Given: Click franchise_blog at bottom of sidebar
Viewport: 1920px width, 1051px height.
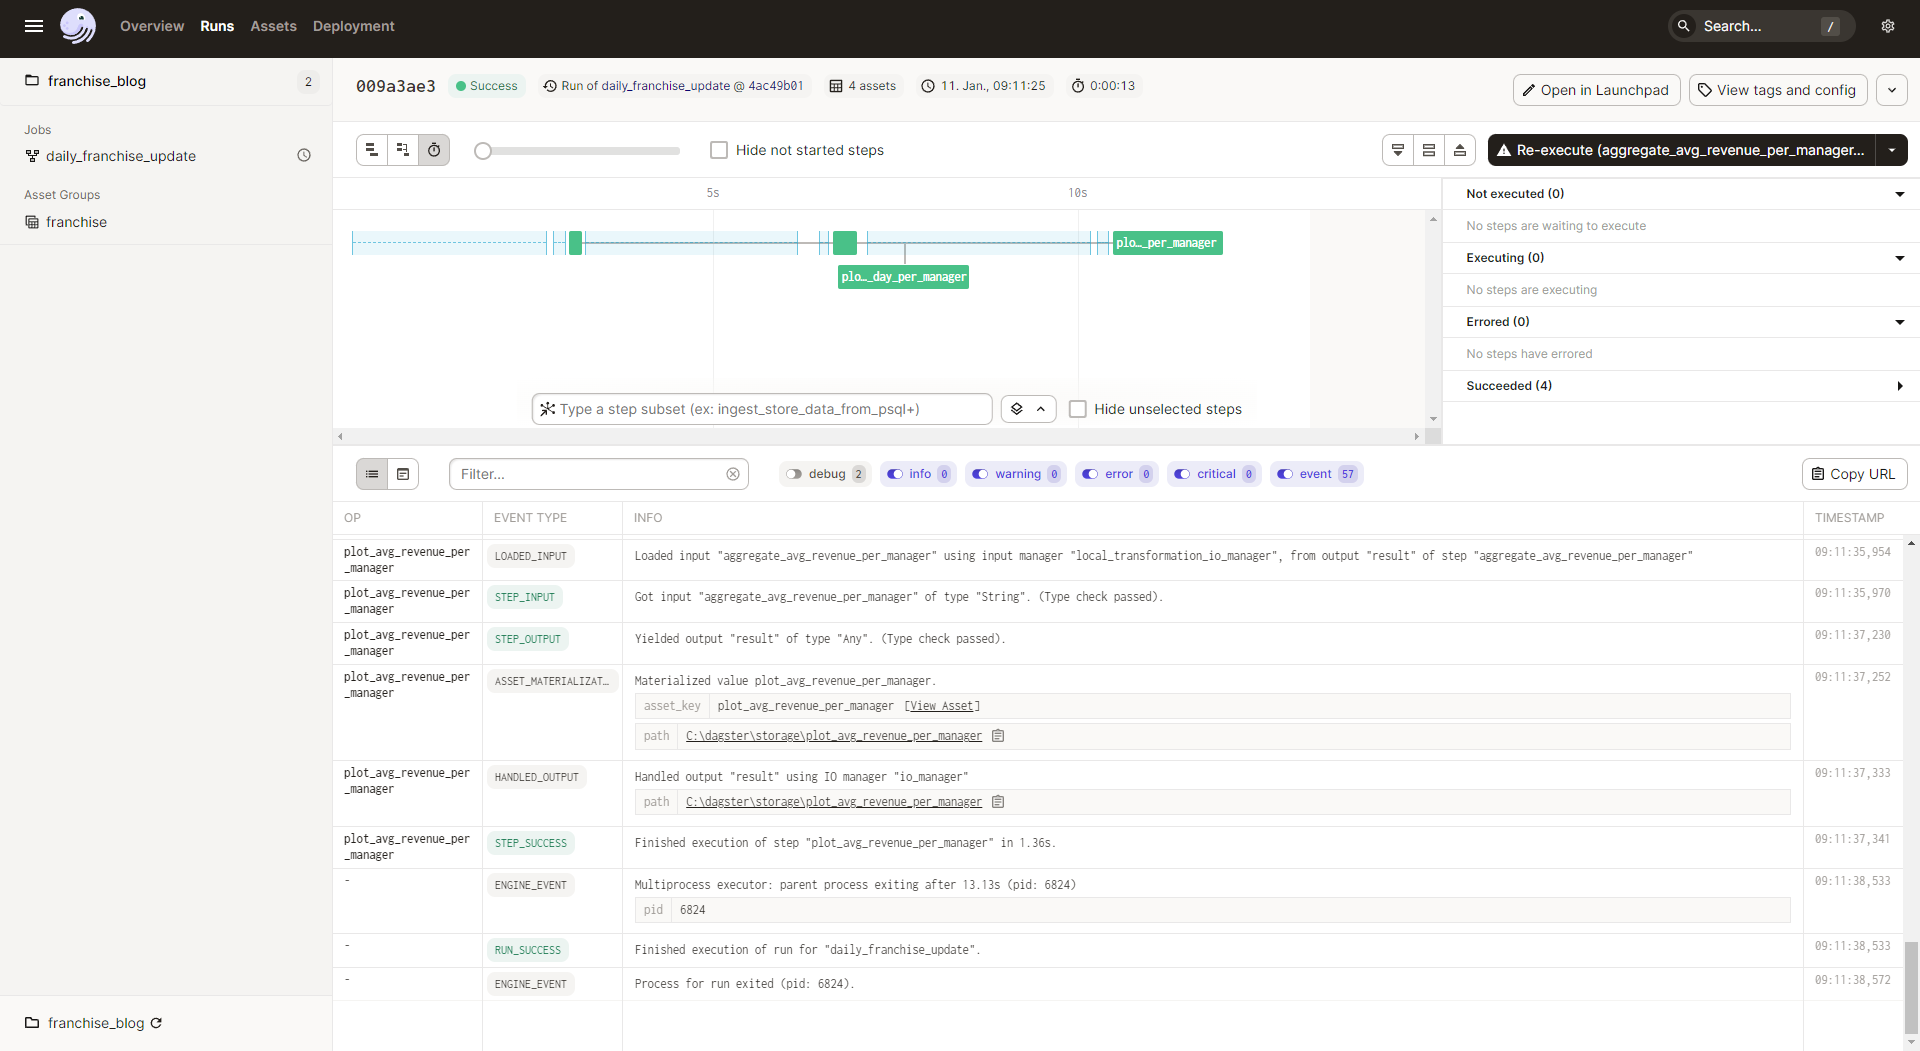Looking at the screenshot, I should (x=96, y=1023).
